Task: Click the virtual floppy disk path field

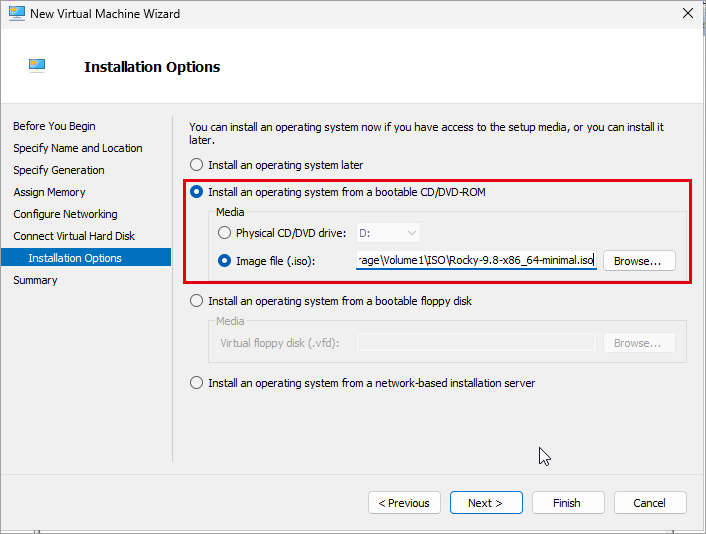Action: pyautogui.click(x=476, y=343)
